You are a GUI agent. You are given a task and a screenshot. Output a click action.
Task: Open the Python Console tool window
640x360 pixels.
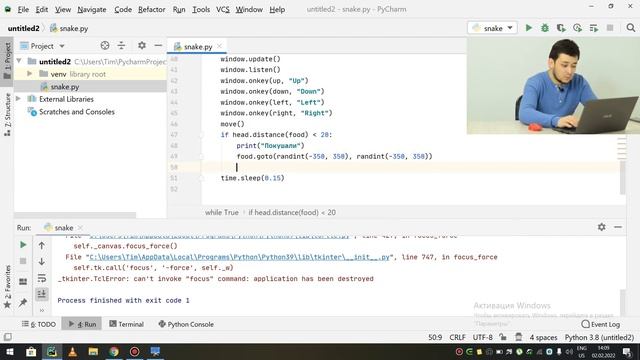pos(186,324)
